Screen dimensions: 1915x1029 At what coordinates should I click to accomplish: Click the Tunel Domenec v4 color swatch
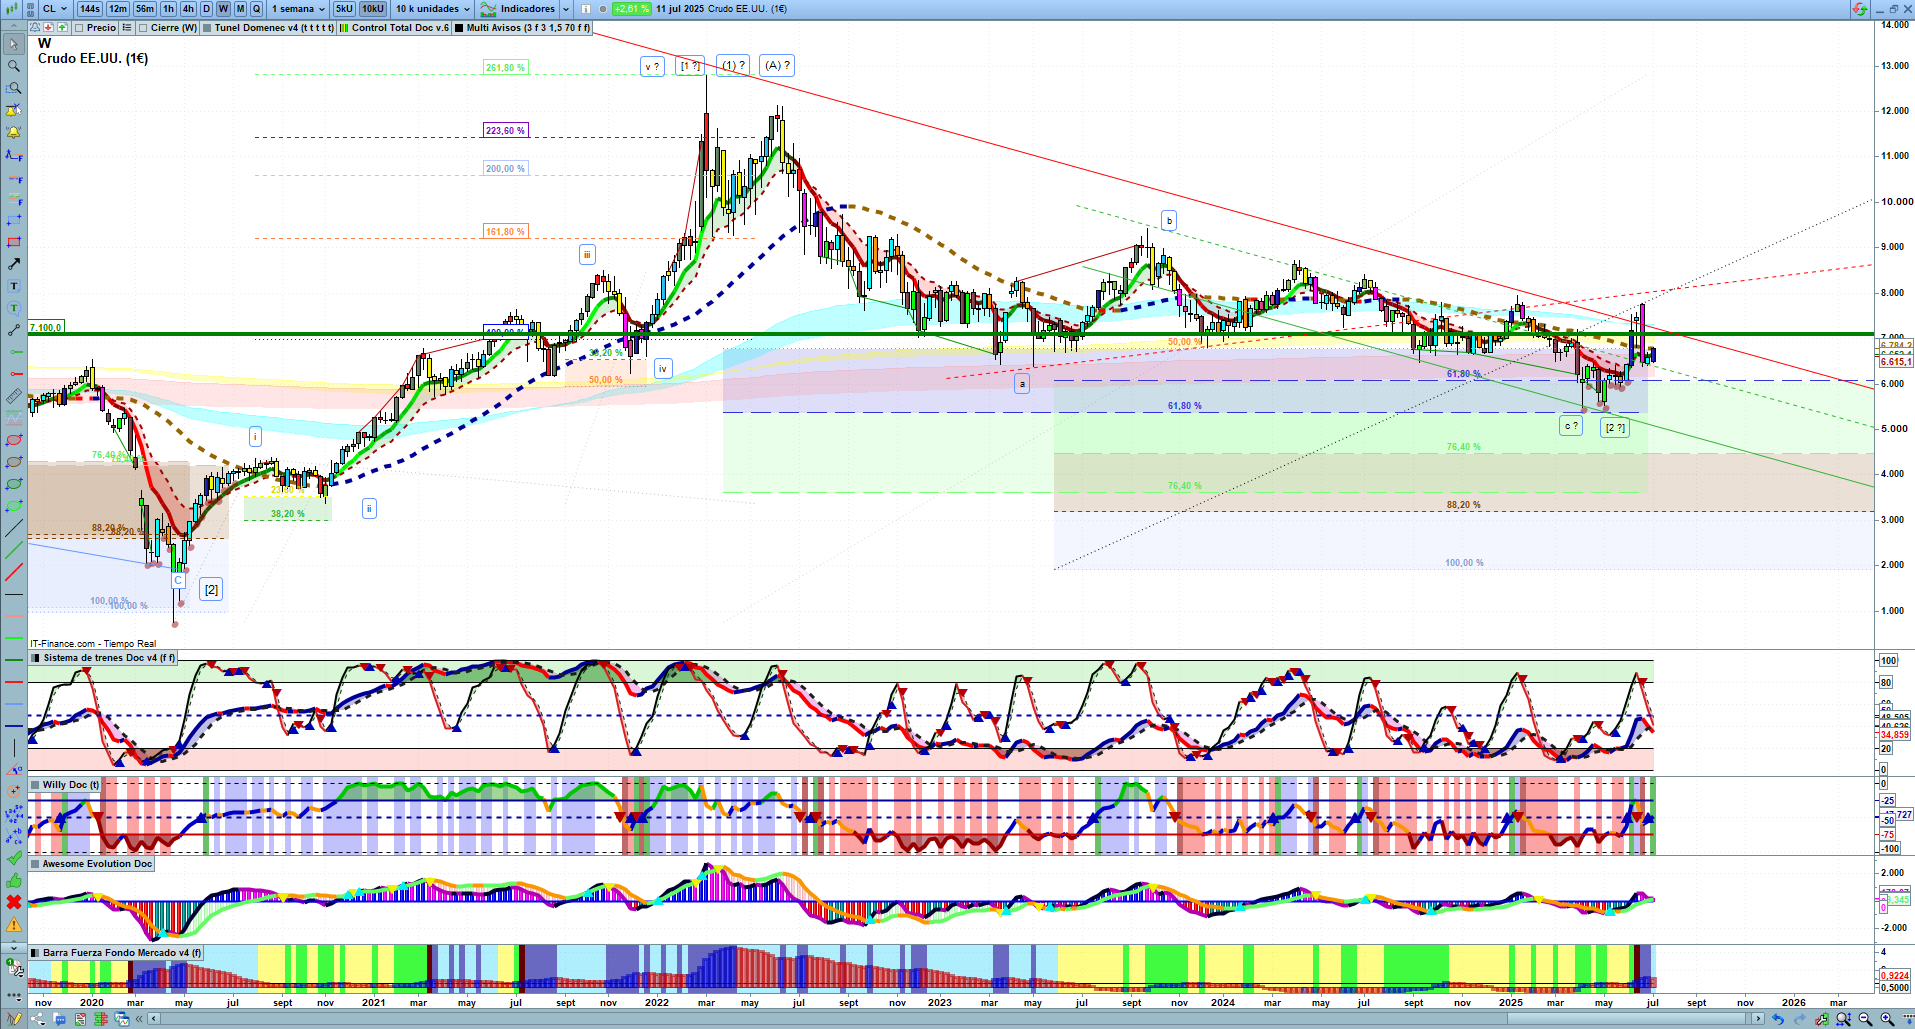pyautogui.click(x=207, y=28)
